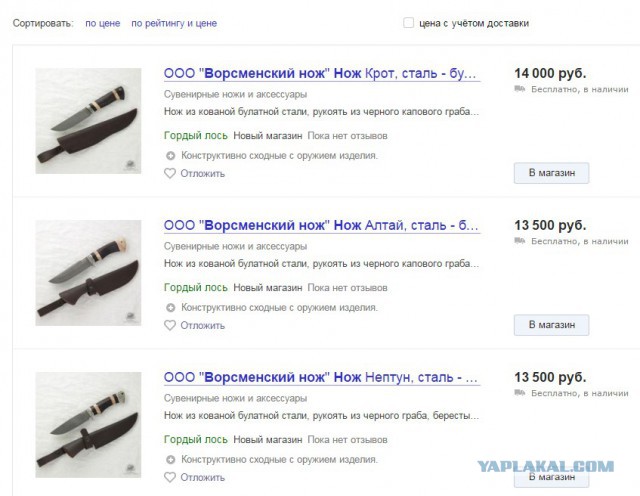The width and height of the screenshot is (640, 496).
Task: Open the Нож Крот product title link
Action: pyautogui.click(x=322, y=73)
